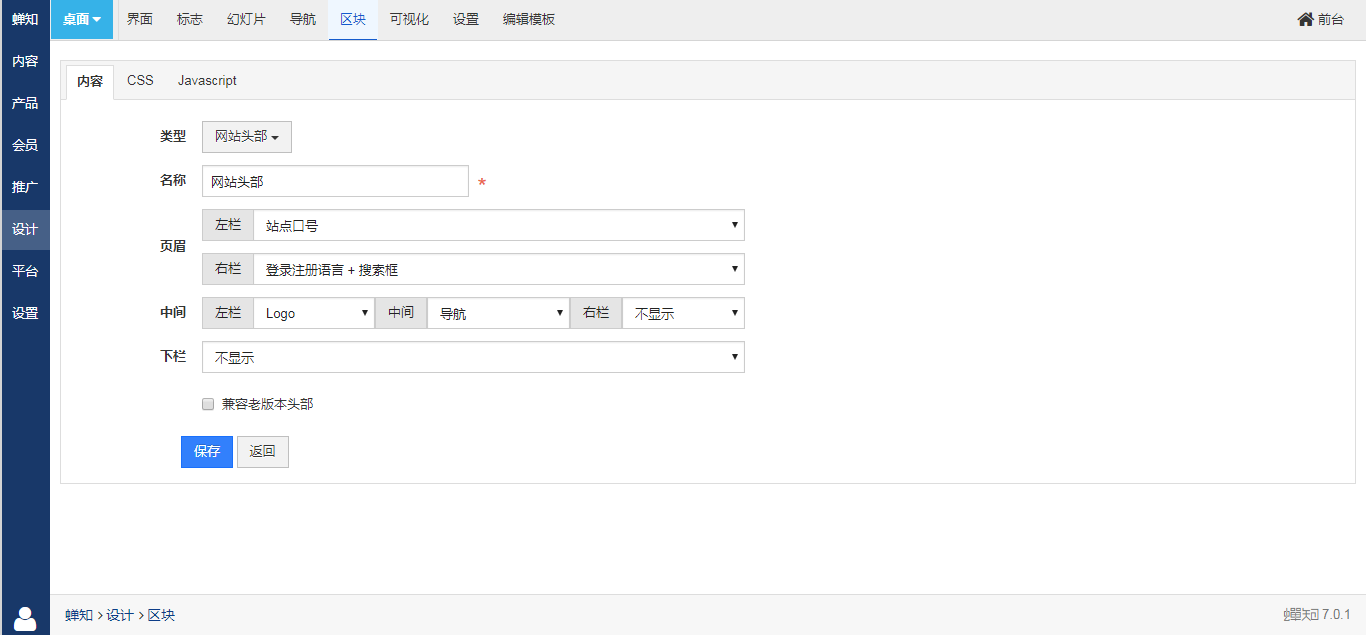Open 中间 左栏 Logo select

pyautogui.click(x=314, y=313)
